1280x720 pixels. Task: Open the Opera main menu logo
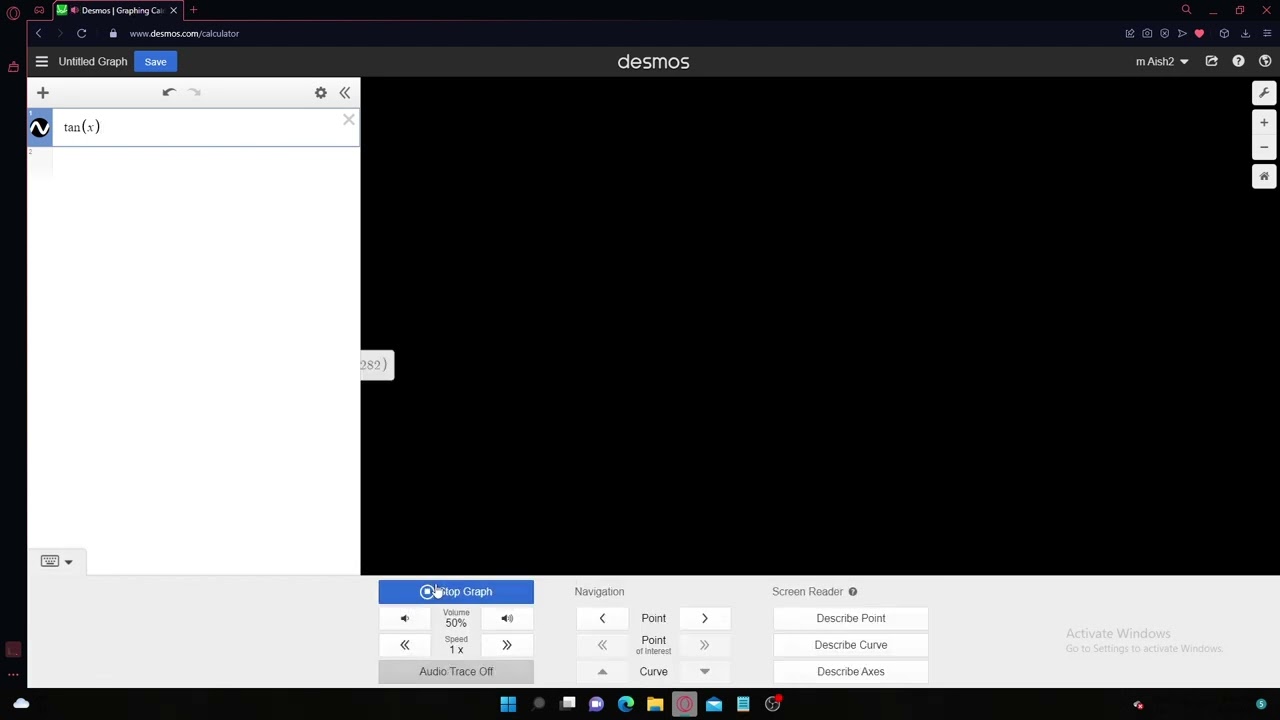[x=13, y=13]
